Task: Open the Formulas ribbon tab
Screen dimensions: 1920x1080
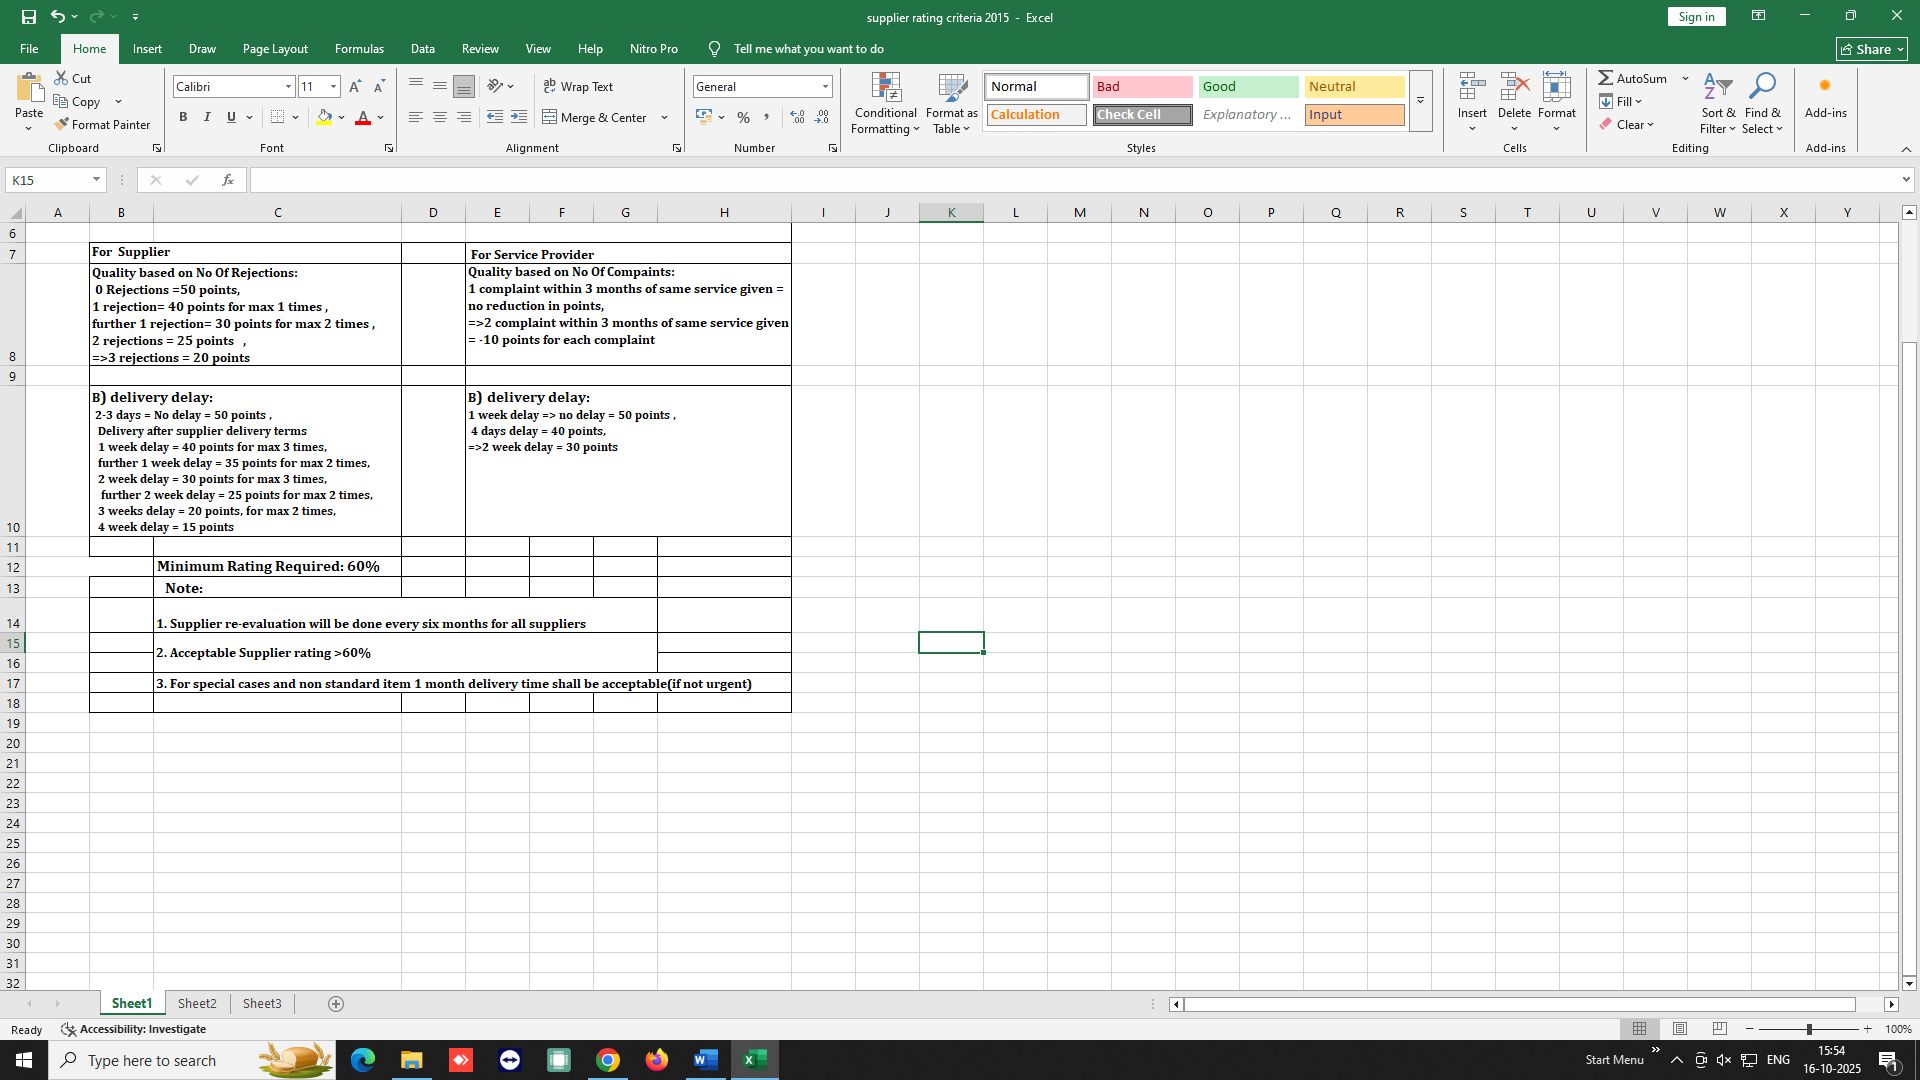Action: [359, 48]
